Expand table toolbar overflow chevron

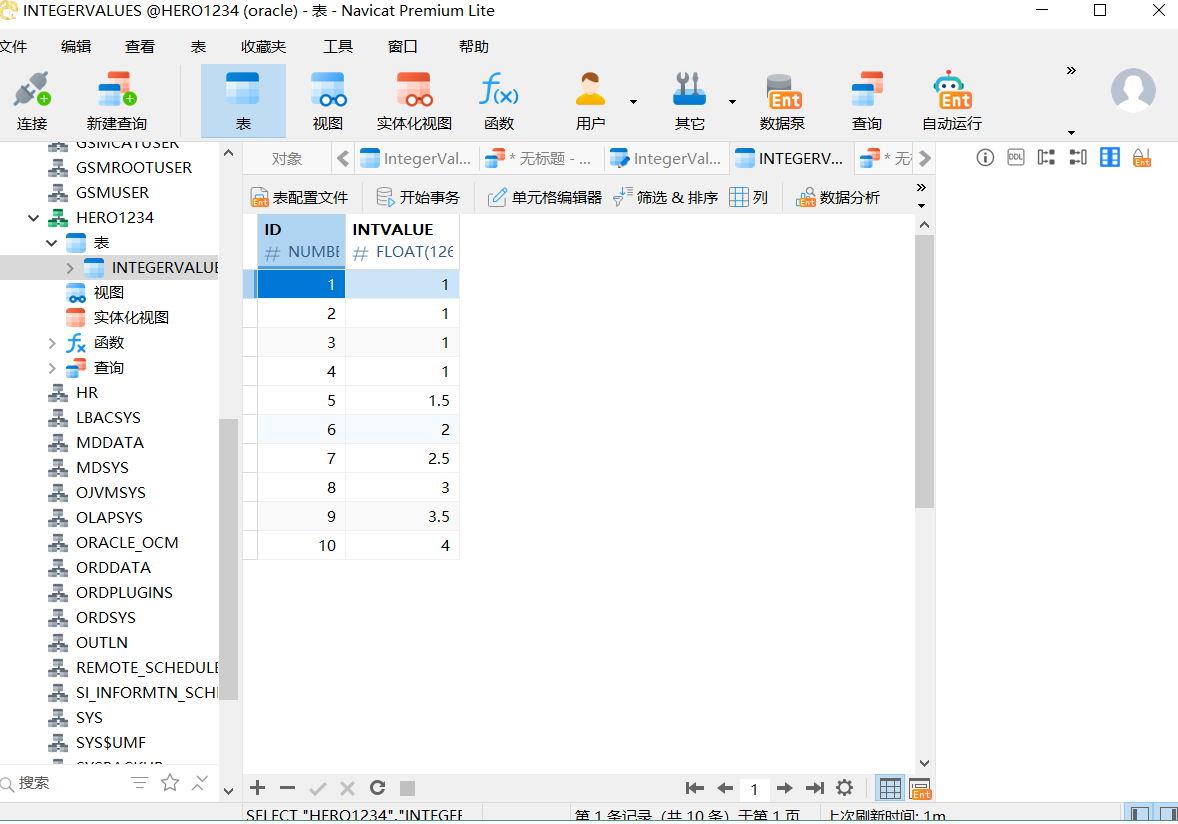coord(922,187)
